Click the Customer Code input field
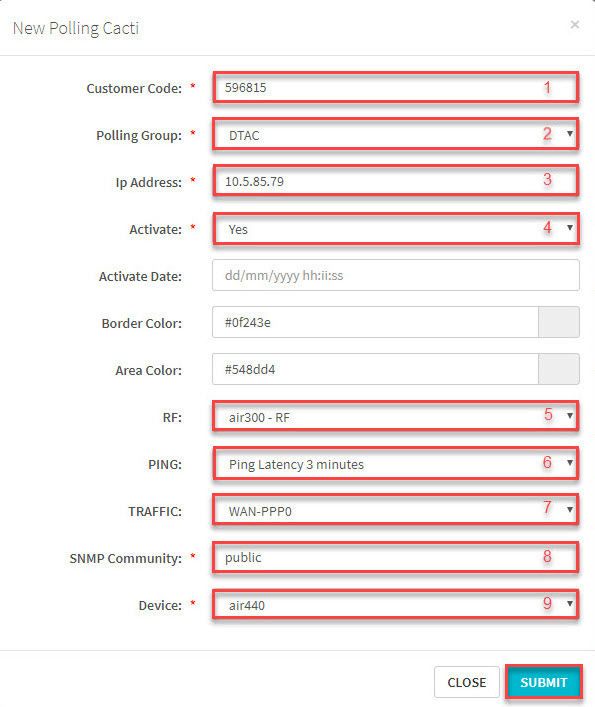Image resolution: width=595 pixels, height=707 pixels. (x=396, y=87)
